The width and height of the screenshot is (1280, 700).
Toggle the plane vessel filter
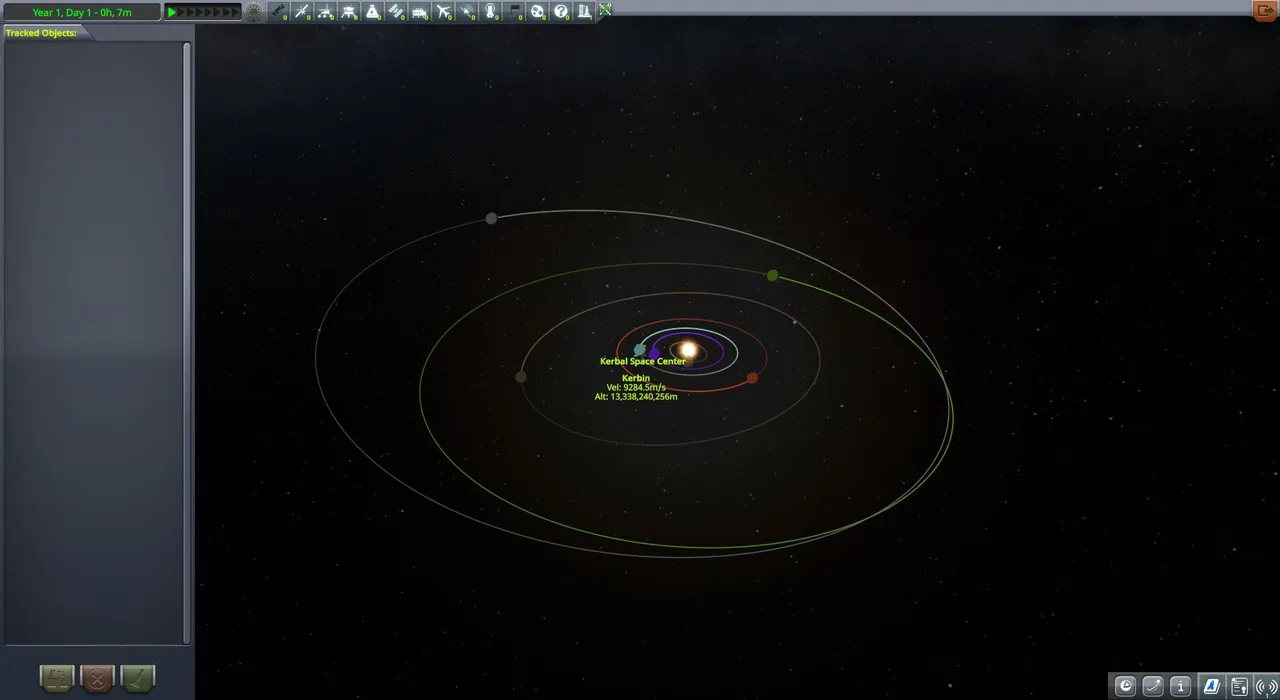coord(444,12)
